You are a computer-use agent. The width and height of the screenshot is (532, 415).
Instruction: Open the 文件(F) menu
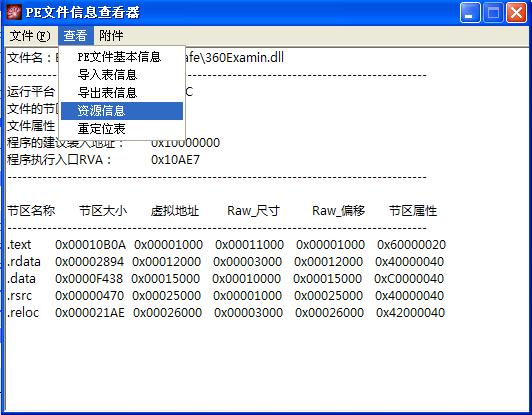coord(30,36)
